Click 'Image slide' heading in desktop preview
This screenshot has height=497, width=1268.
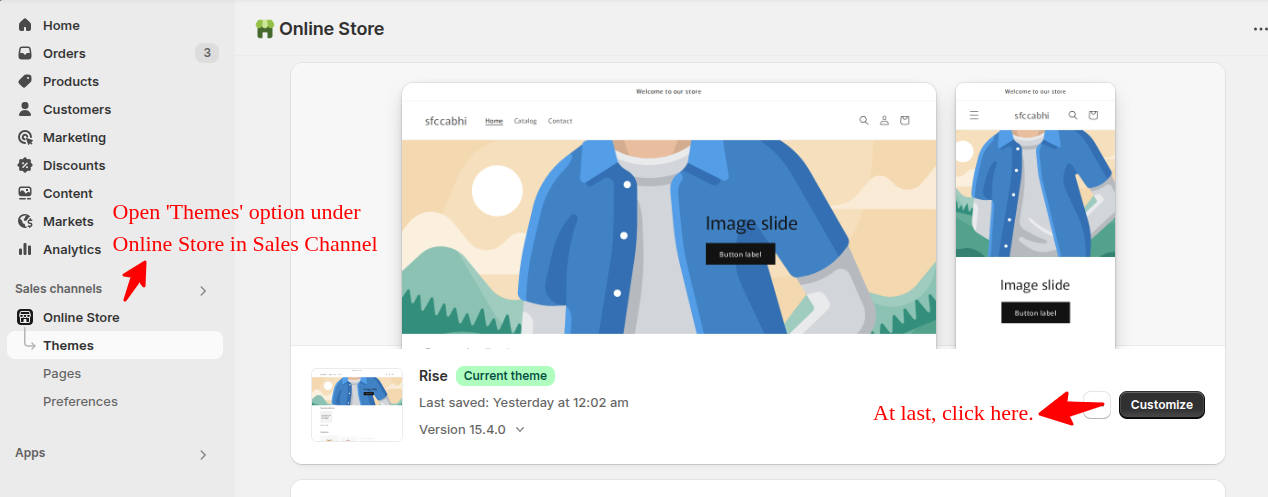(752, 223)
